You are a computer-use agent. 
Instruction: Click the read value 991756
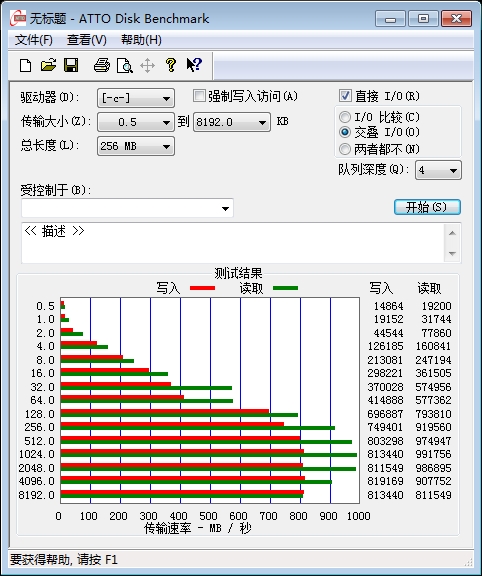(x=433, y=454)
